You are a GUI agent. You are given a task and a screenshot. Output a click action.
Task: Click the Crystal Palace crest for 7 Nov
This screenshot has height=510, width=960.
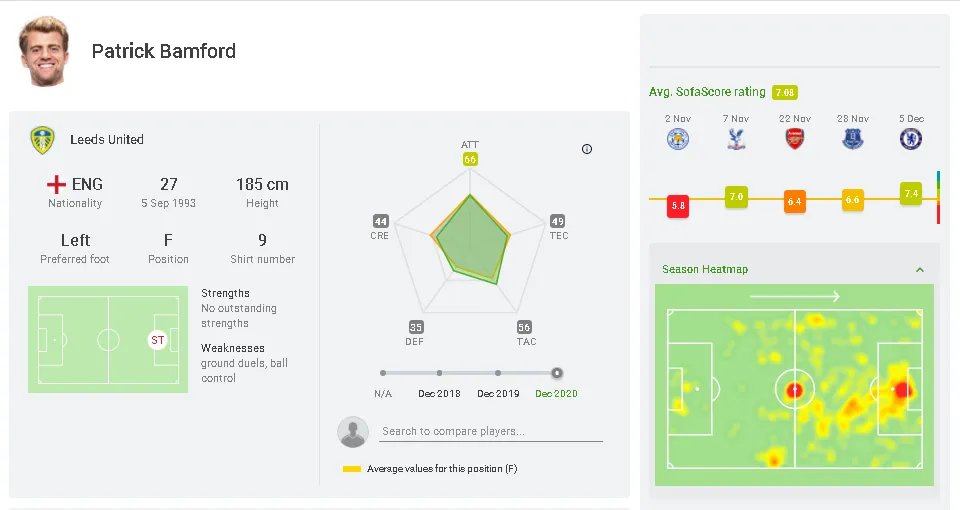coord(736,140)
